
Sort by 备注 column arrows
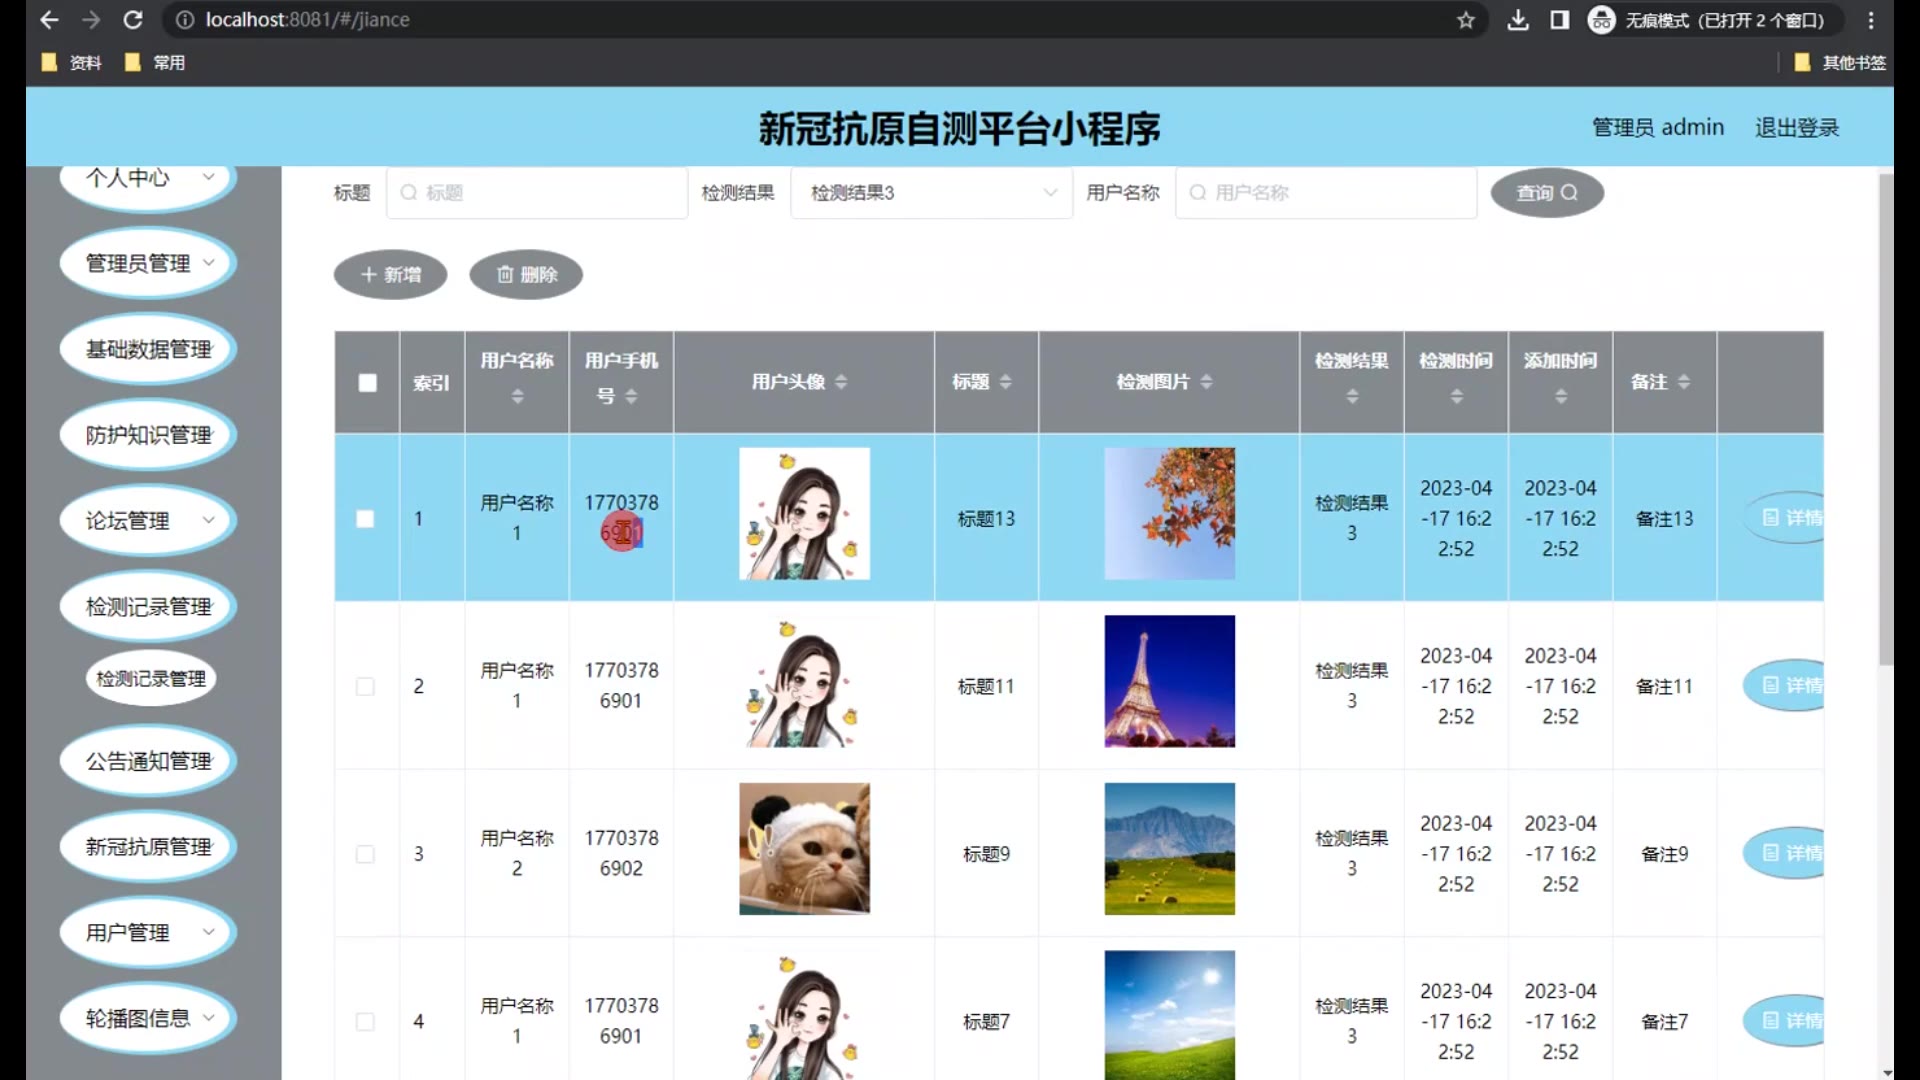(1684, 382)
